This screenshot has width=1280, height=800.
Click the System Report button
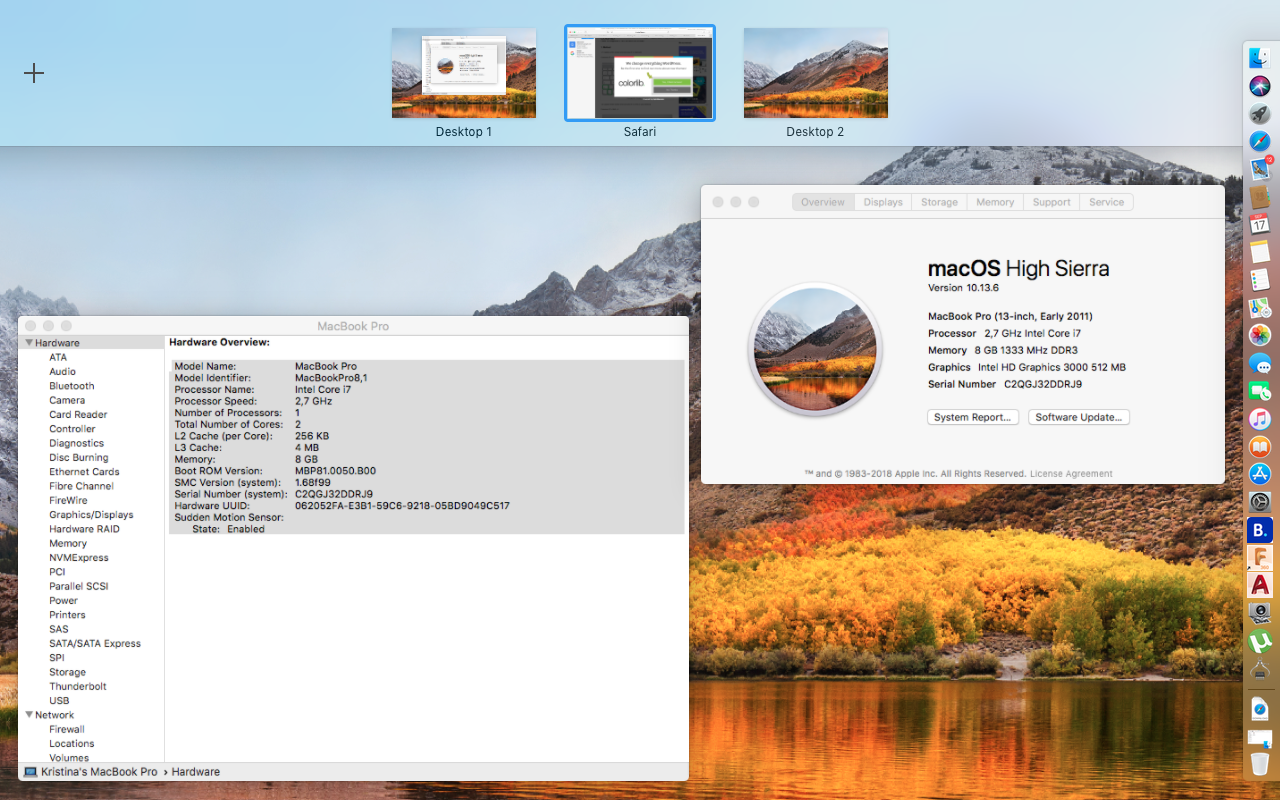click(x=973, y=417)
